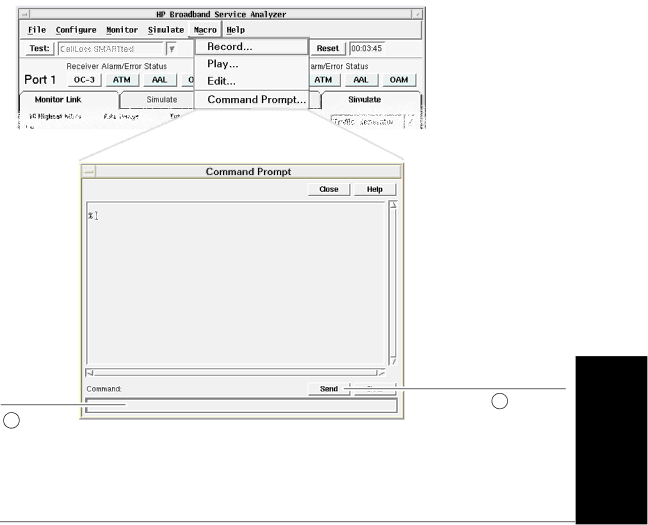Click the 00:03:45 elapsed time field
Viewport: 648px width, 525px height.
pos(367,48)
